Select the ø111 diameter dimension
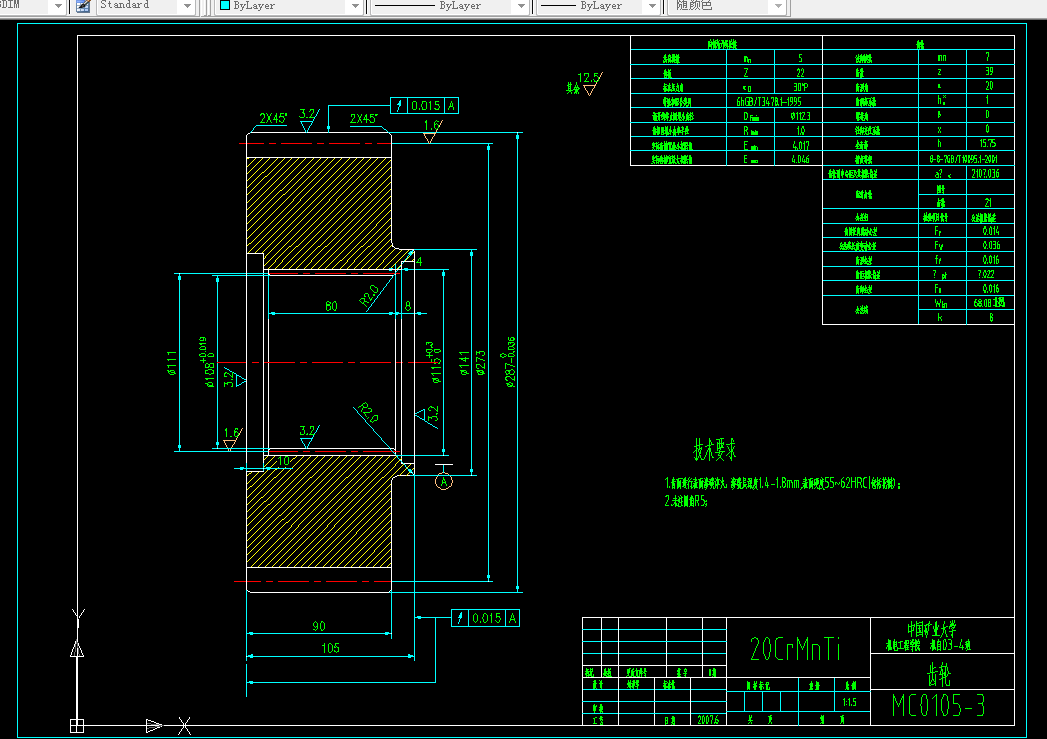 point(172,362)
